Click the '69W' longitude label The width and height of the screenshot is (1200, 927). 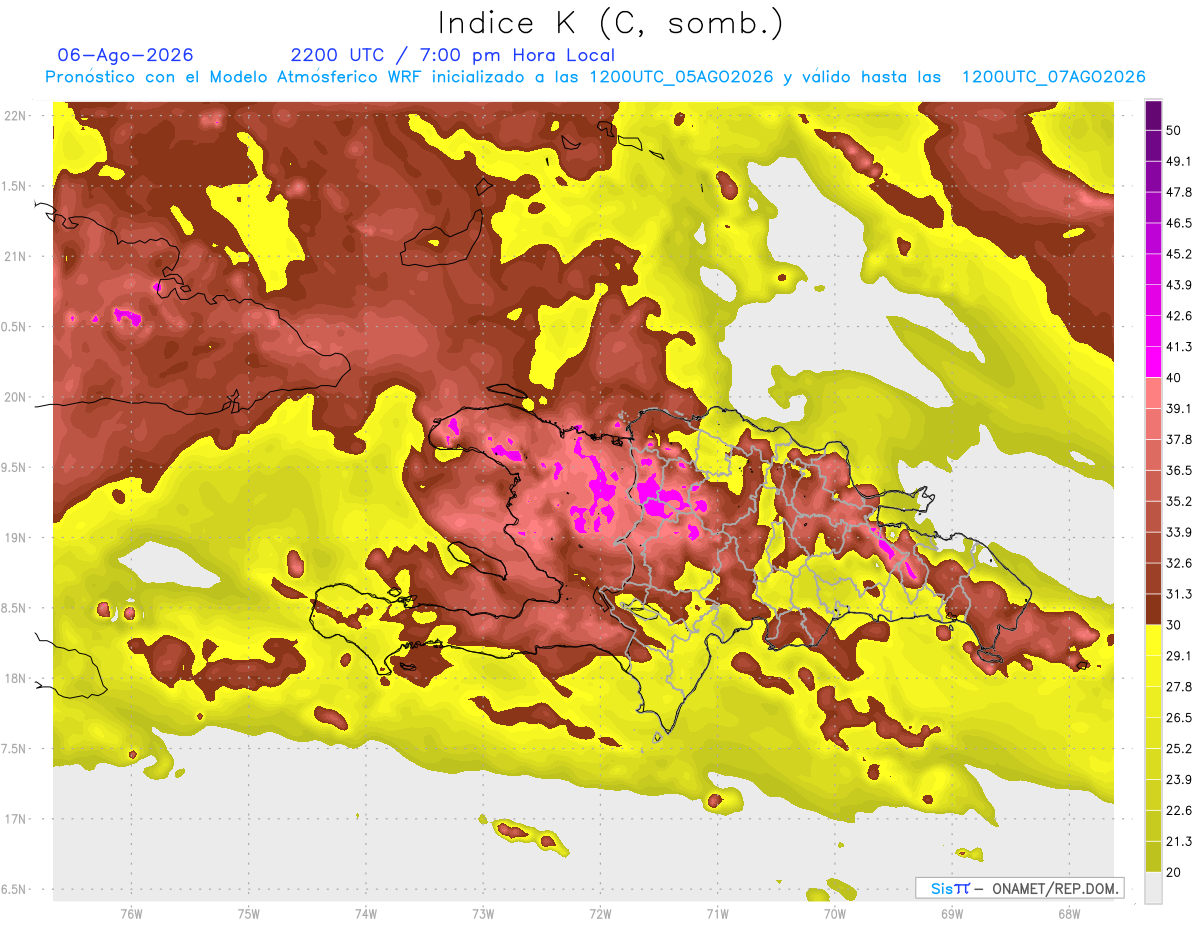(952, 913)
